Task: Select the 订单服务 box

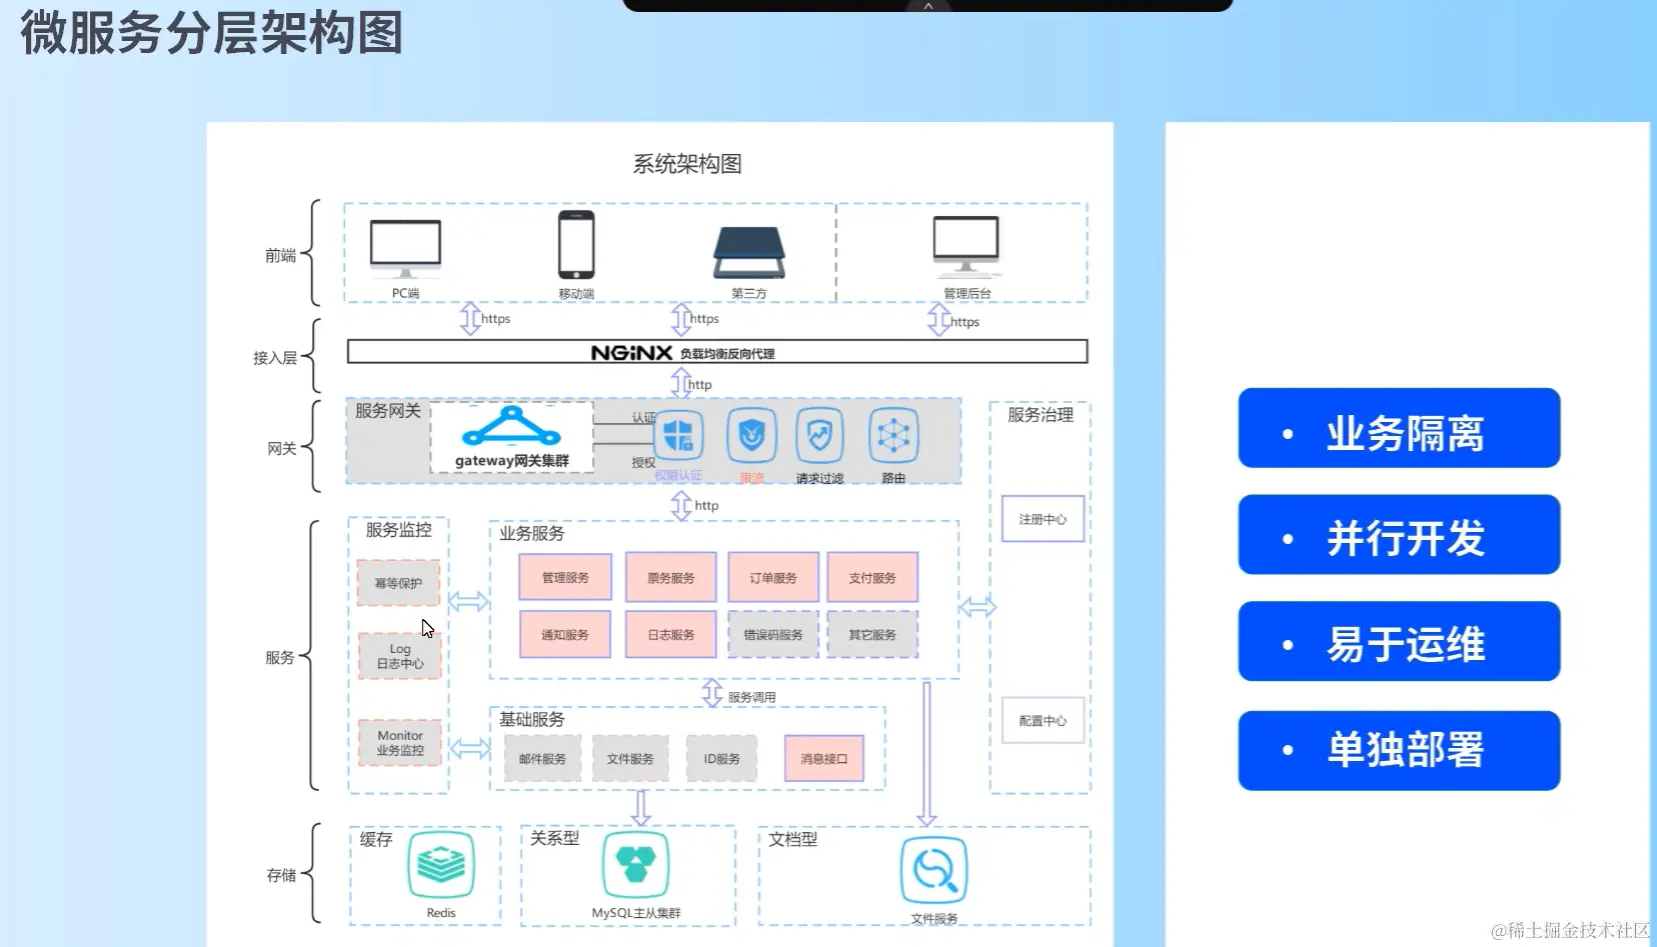Action: 773,578
